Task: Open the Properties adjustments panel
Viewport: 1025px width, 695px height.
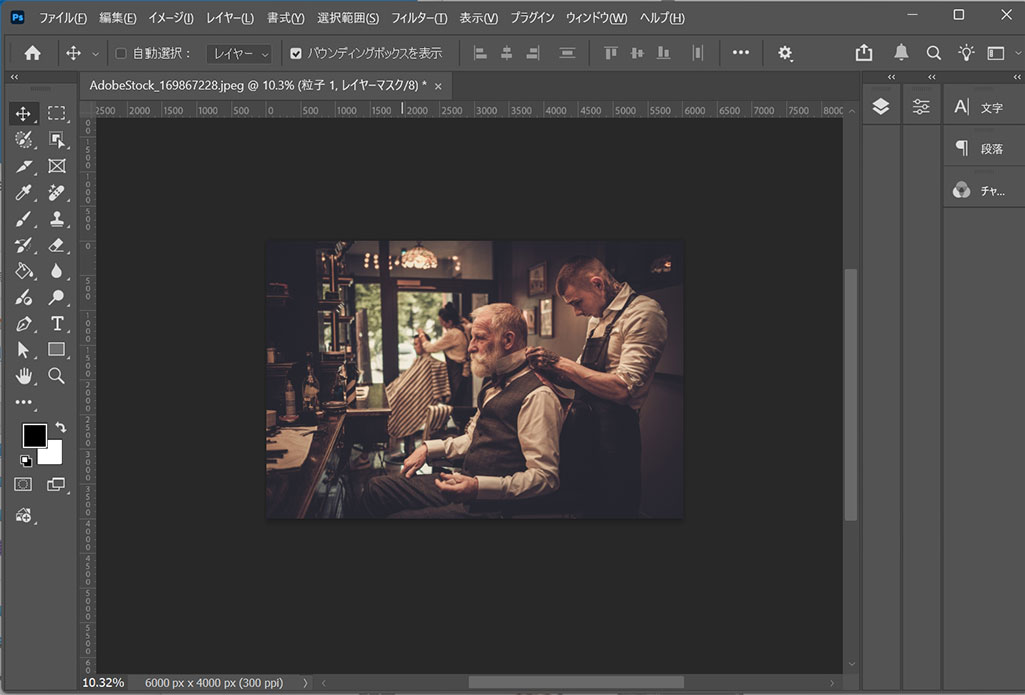Action: click(920, 105)
